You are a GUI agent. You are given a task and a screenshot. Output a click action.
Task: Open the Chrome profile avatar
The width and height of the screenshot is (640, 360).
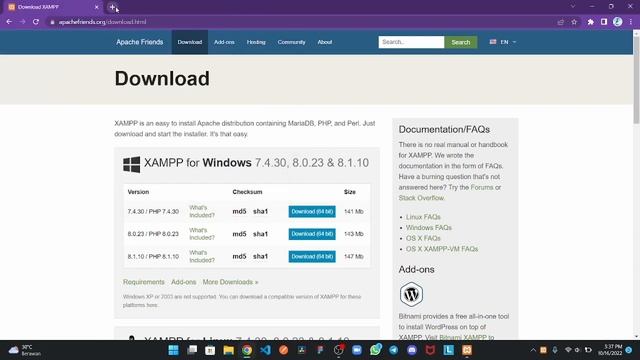click(618, 22)
